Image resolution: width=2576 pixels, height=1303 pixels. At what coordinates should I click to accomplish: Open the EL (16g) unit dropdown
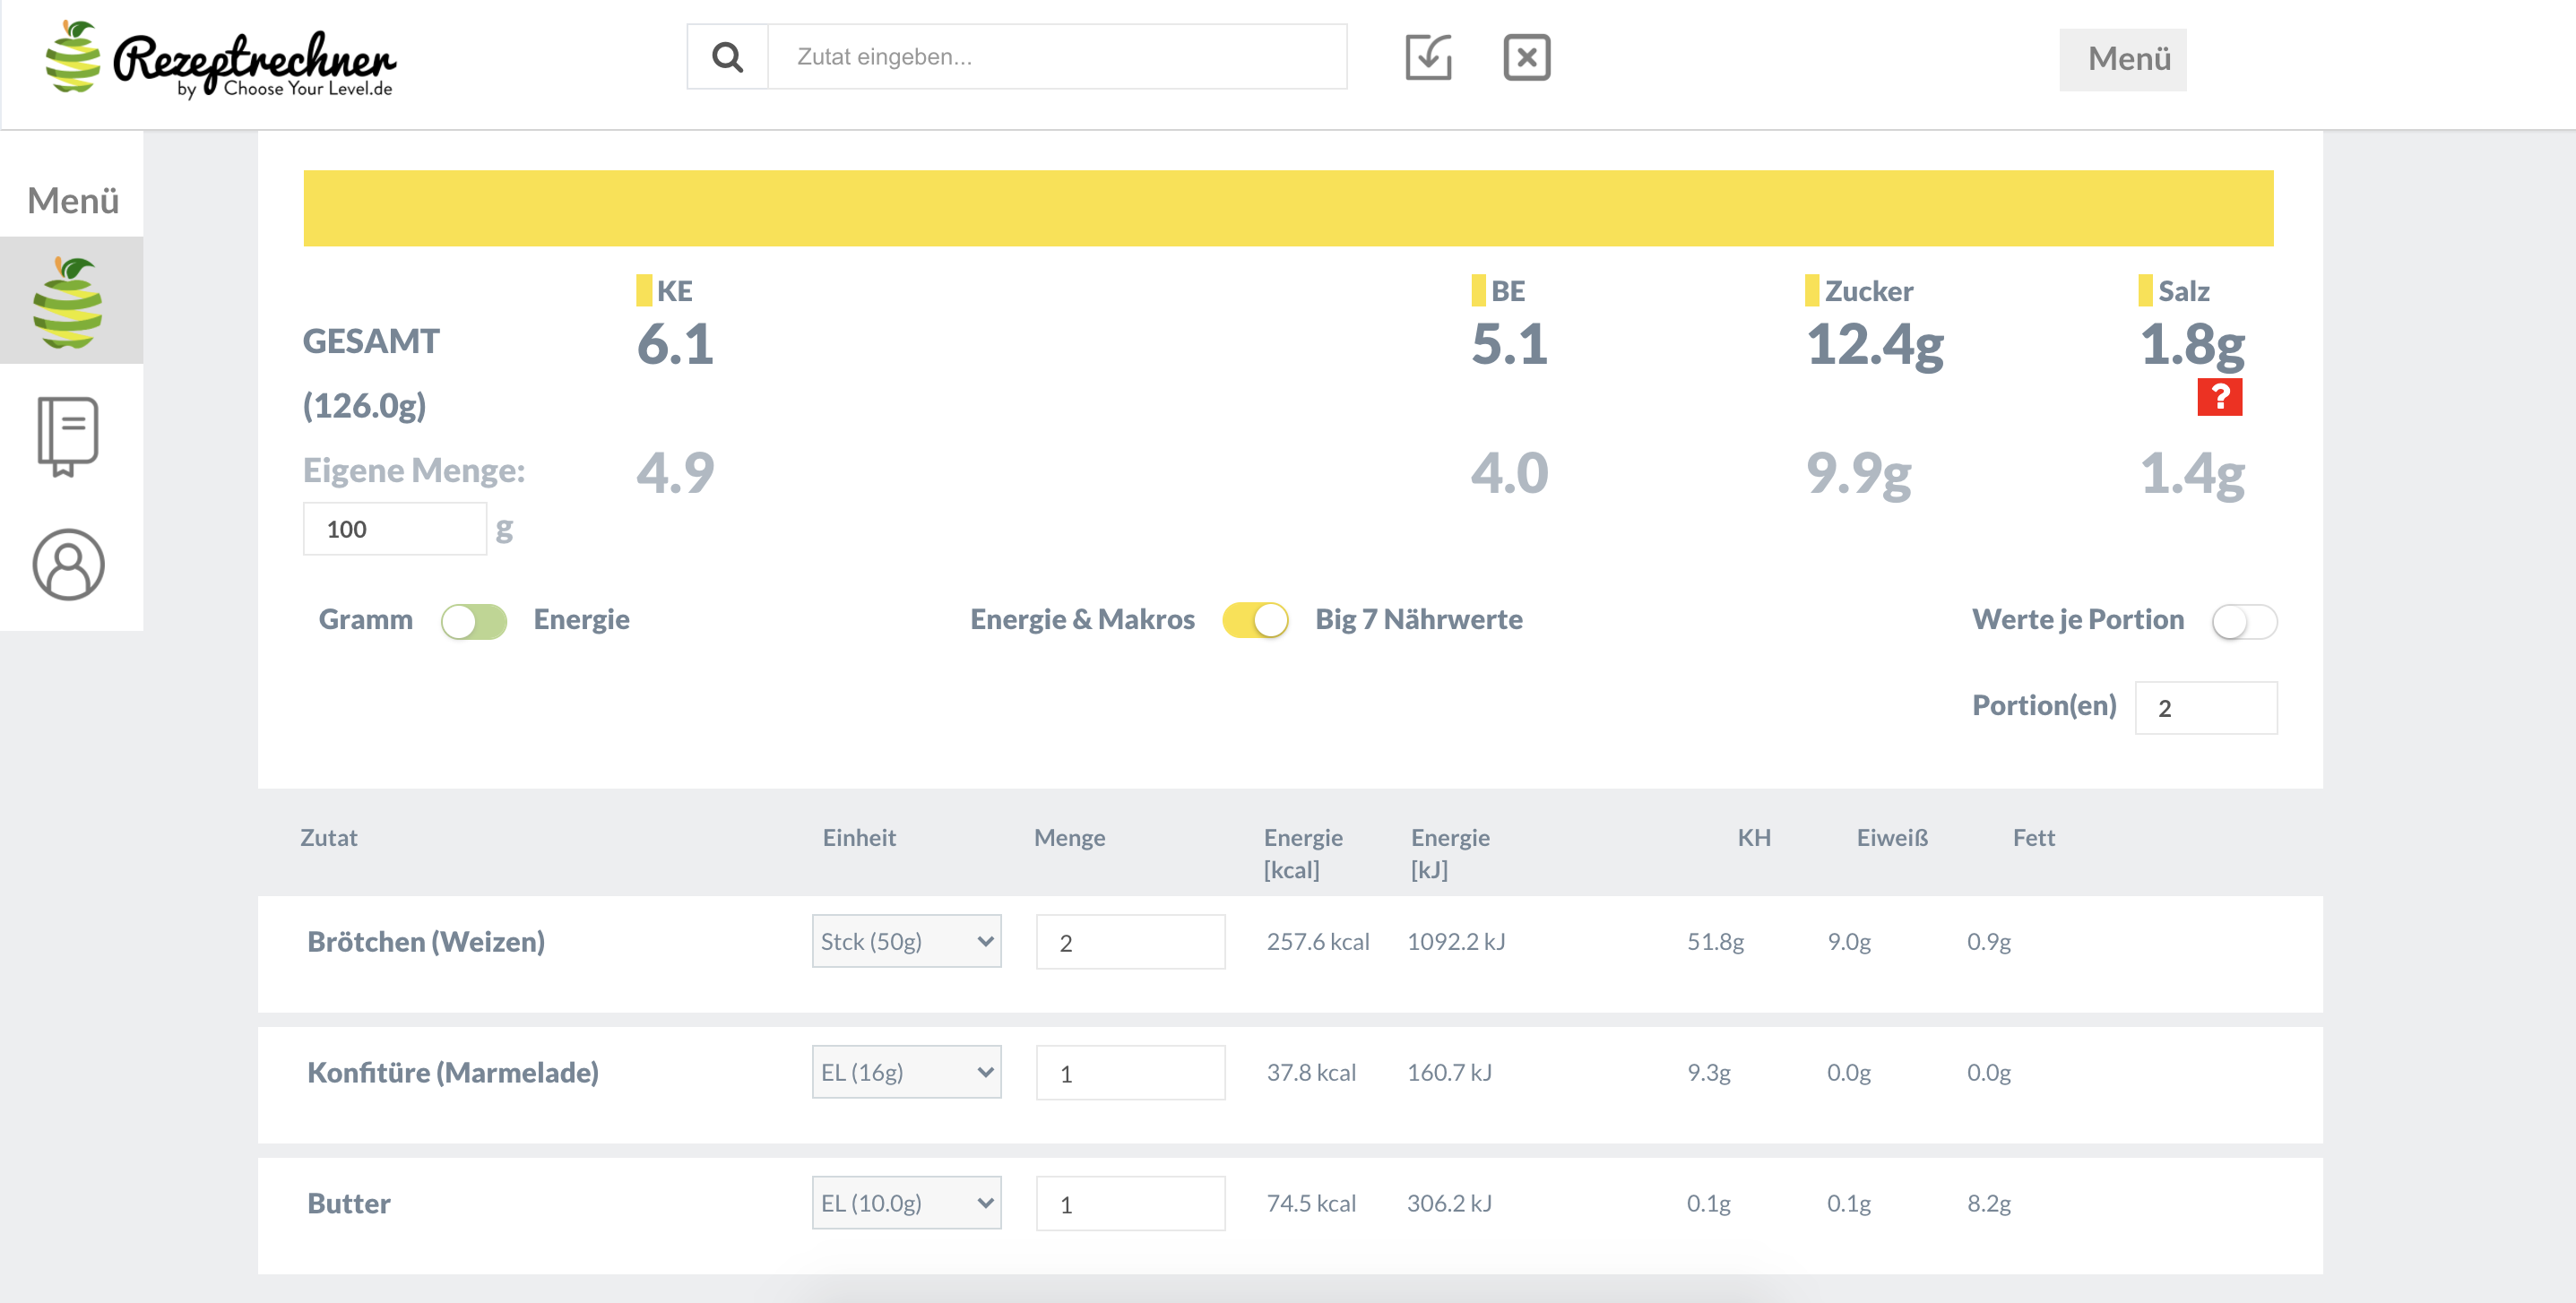click(906, 1072)
